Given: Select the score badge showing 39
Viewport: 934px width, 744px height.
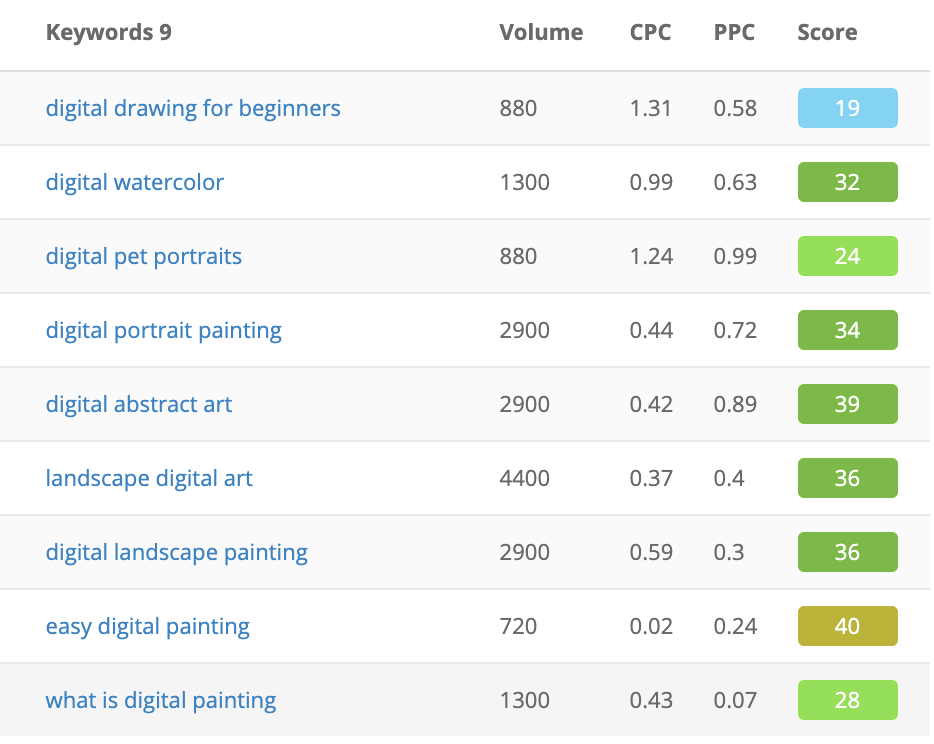Looking at the screenshot, I should click(847, 404).
